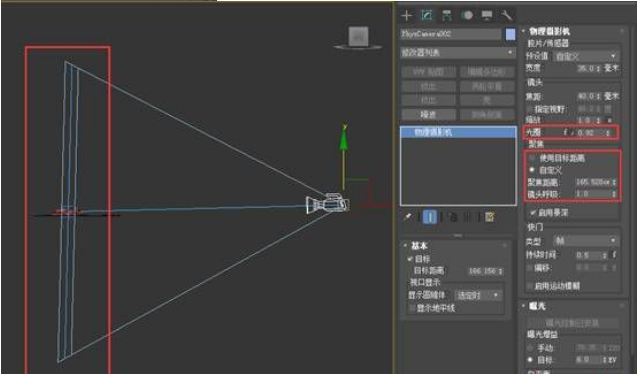Open the Display panel tab

click(x=487, y=15)
